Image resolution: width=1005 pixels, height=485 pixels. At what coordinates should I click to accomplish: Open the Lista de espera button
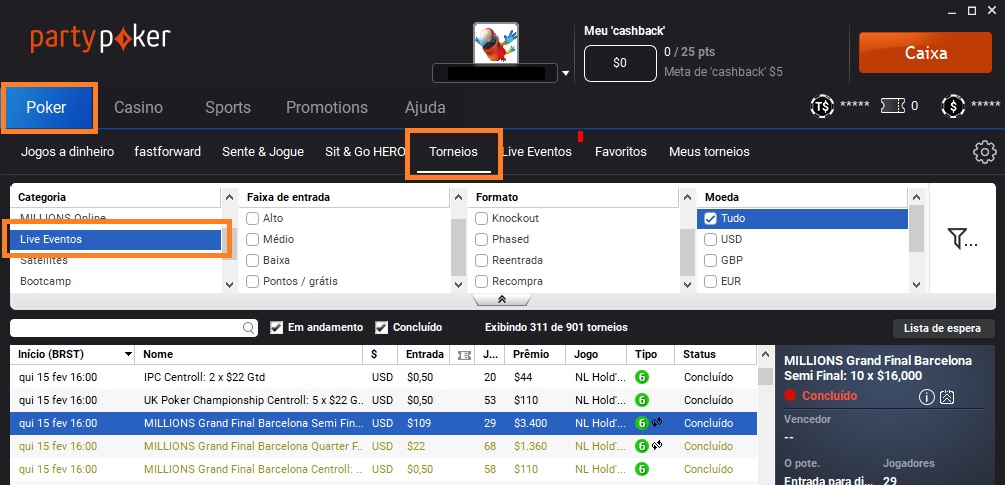point(942,328)
